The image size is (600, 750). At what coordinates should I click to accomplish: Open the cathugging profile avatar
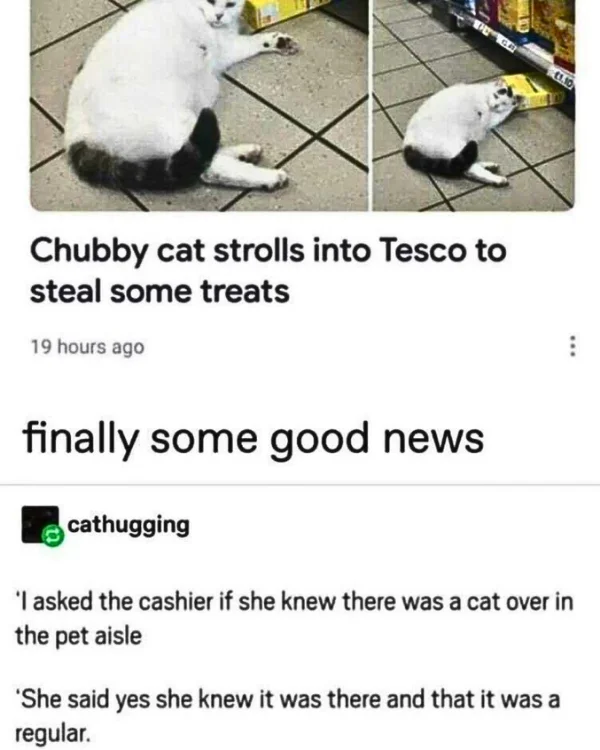(40, 524)
